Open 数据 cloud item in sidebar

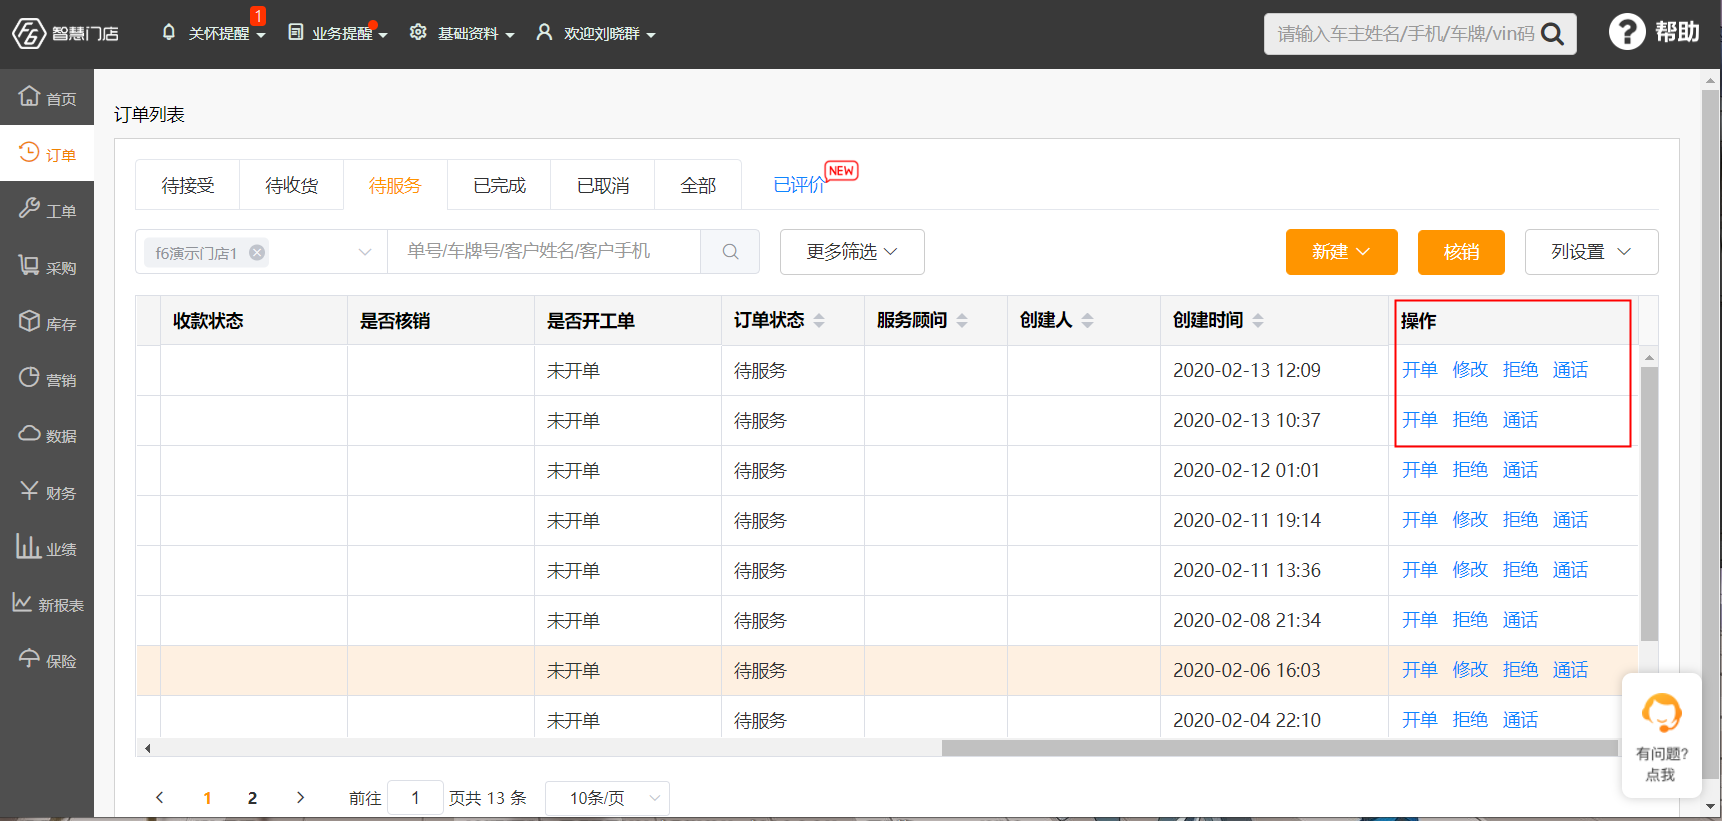pyautogui.click(x=47, y=434)
